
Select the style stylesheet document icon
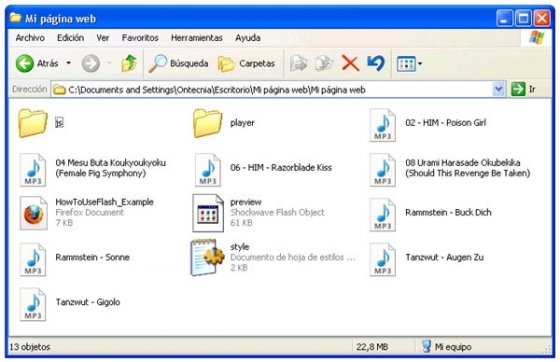208,258
